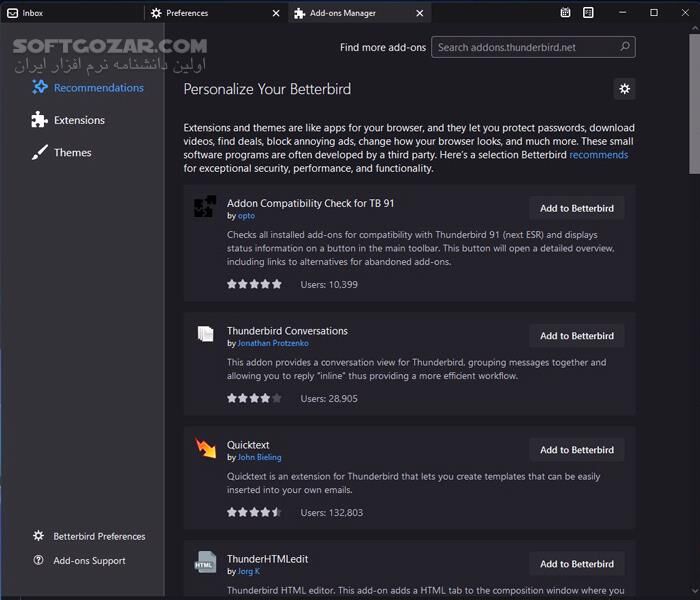700x600 pixels.
Task: Click the Addon Compatibility Check puzzle icon
Action: [205, 207]
